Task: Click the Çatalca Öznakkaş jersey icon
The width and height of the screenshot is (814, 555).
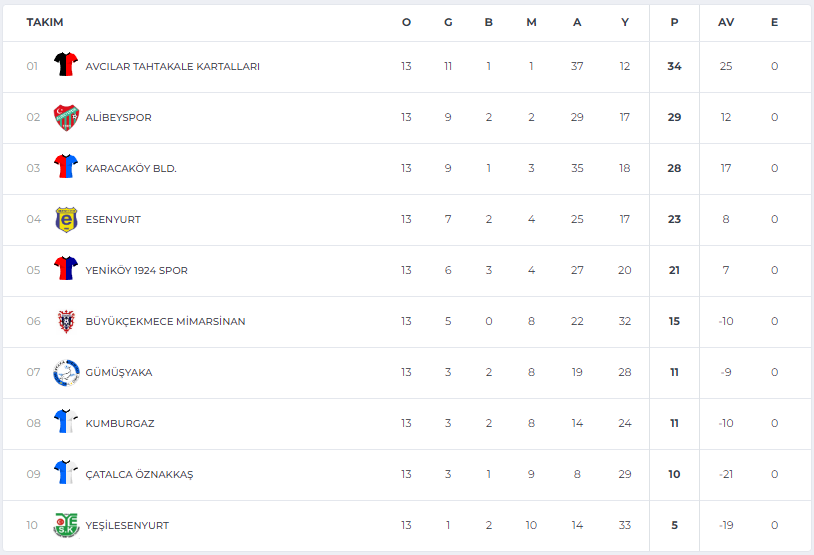Action: [x=66, y=472]
